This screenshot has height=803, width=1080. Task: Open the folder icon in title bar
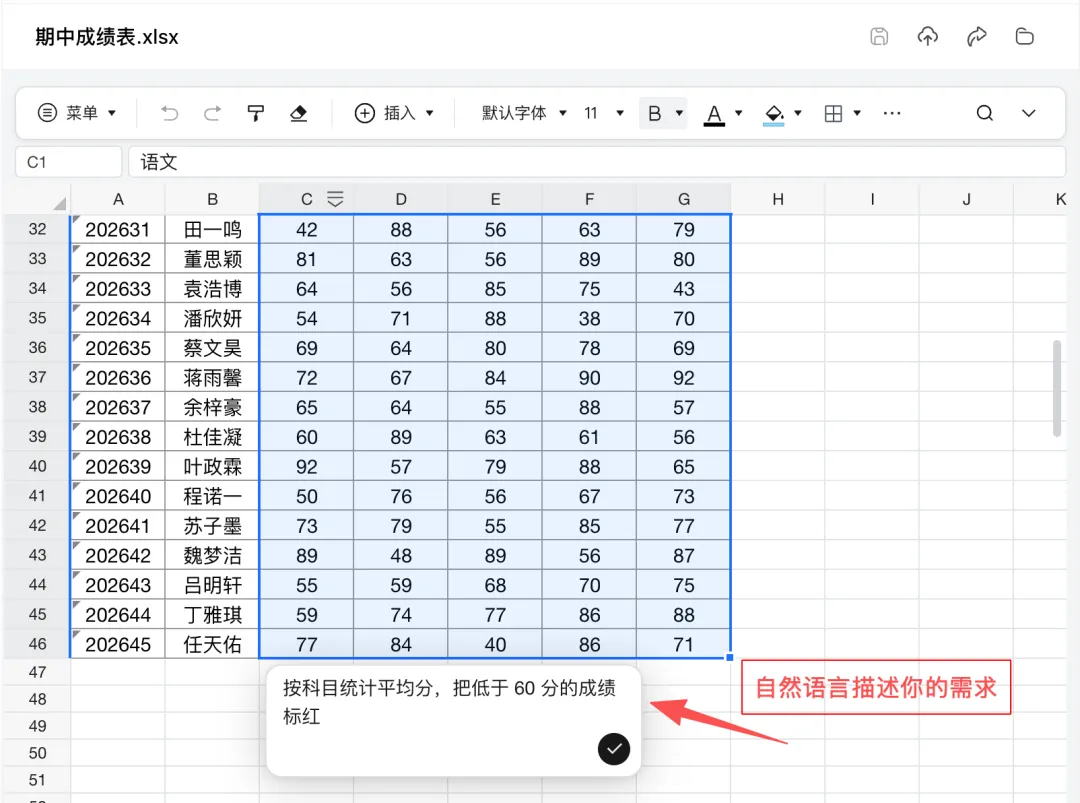(1025, 36)
